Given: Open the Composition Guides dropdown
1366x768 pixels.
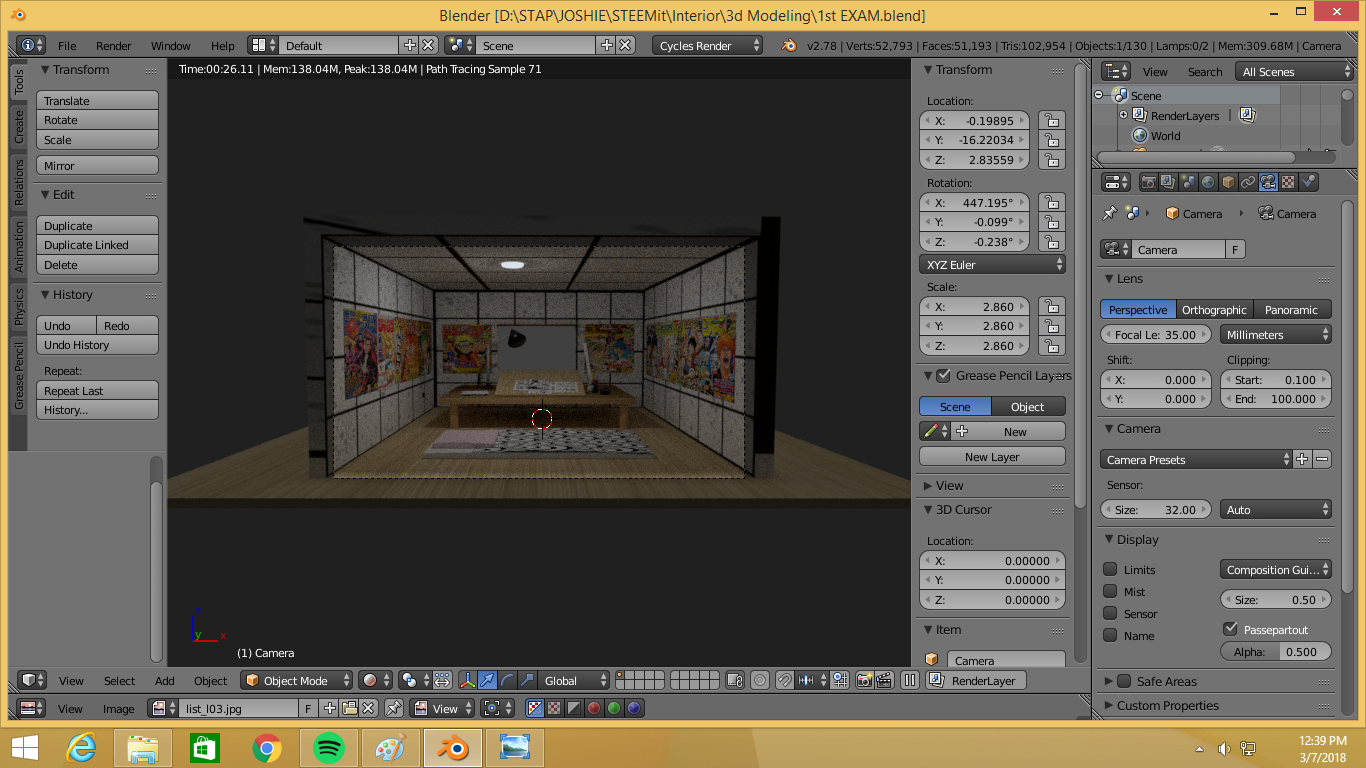Looking at the screenshot, I should [x=1276, y=570].
